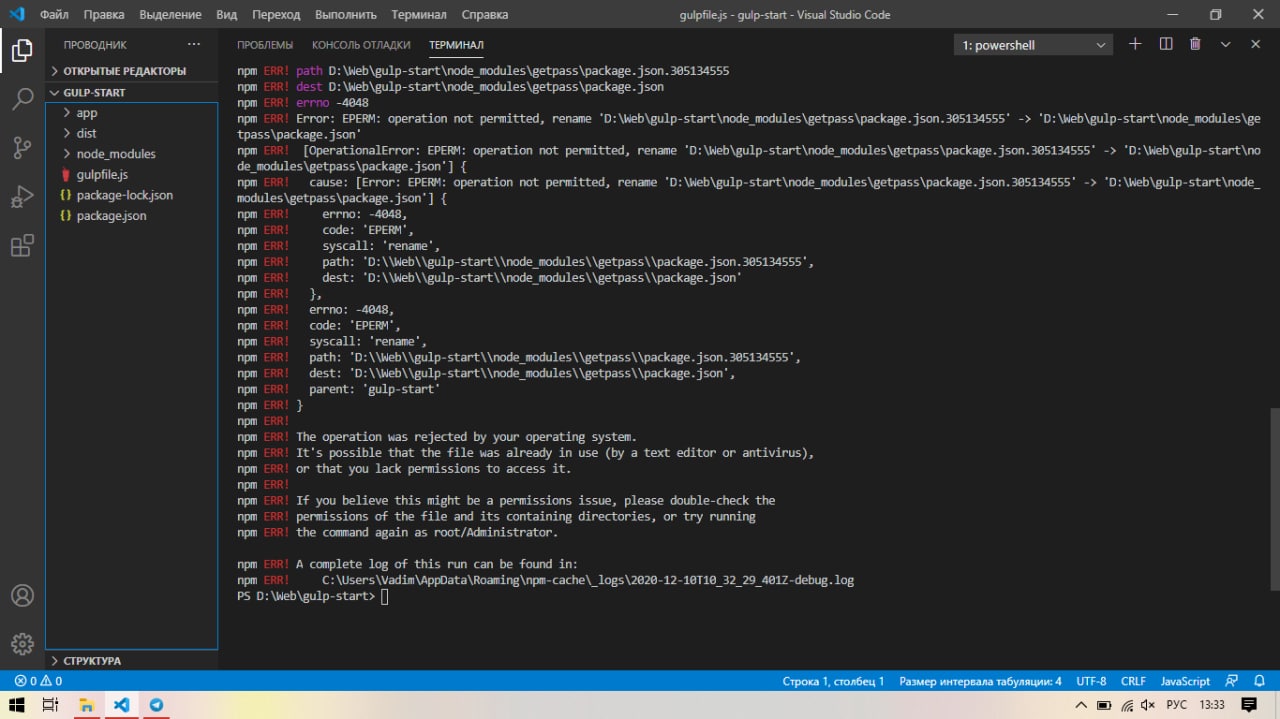This screenshot has height=719, width=1280.
Task: Open notifications bell in status bar
Action: coord(1259,681)
